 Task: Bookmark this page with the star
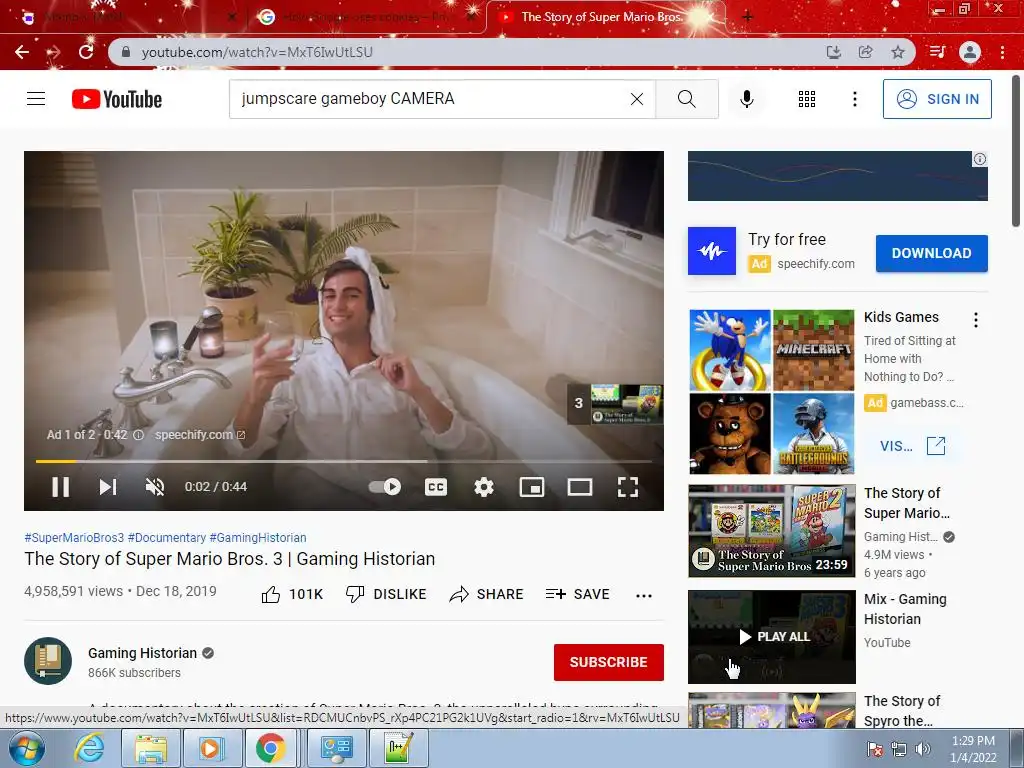pos(898,52)
